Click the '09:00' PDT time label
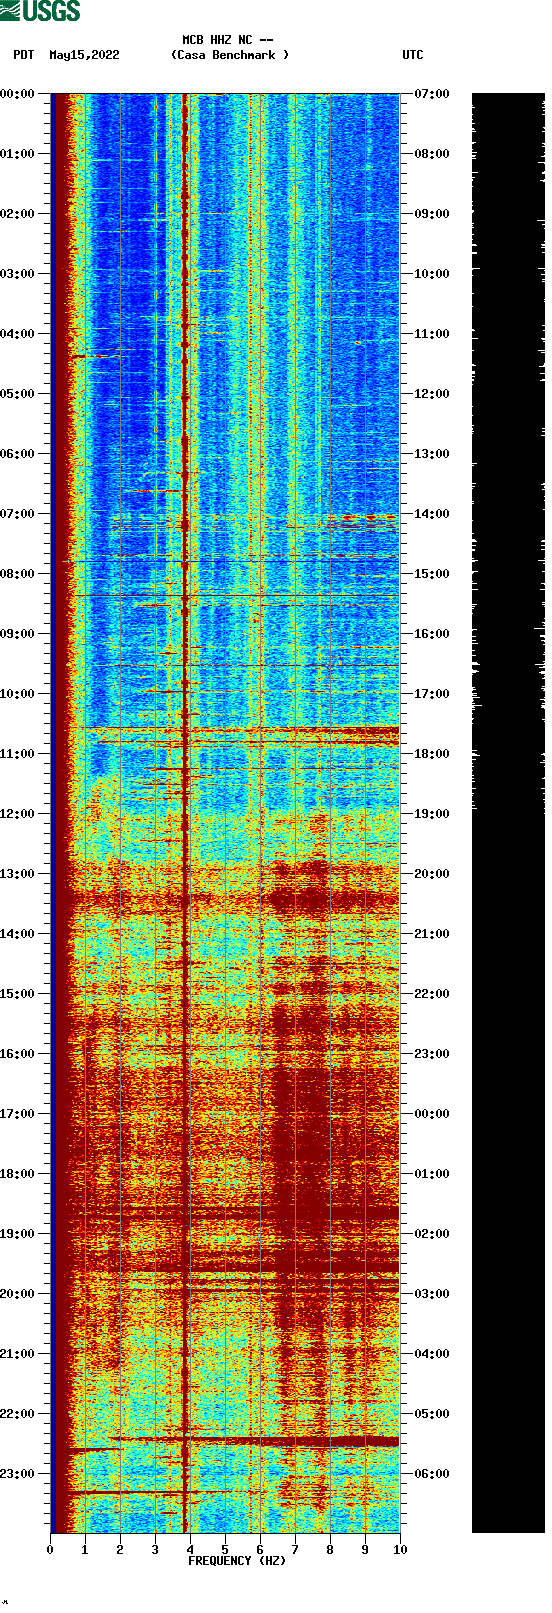Image resolution: width=552 pixels, height=1613 pixels. pyautogui.click(x=17, y=634)
